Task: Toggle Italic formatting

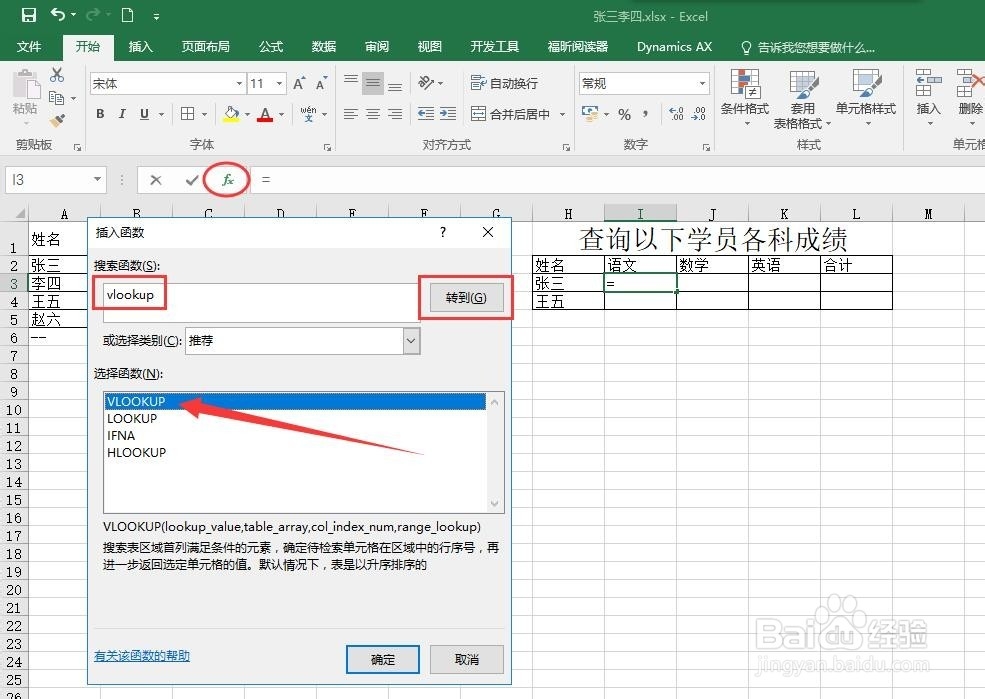Action: [122, 114]
